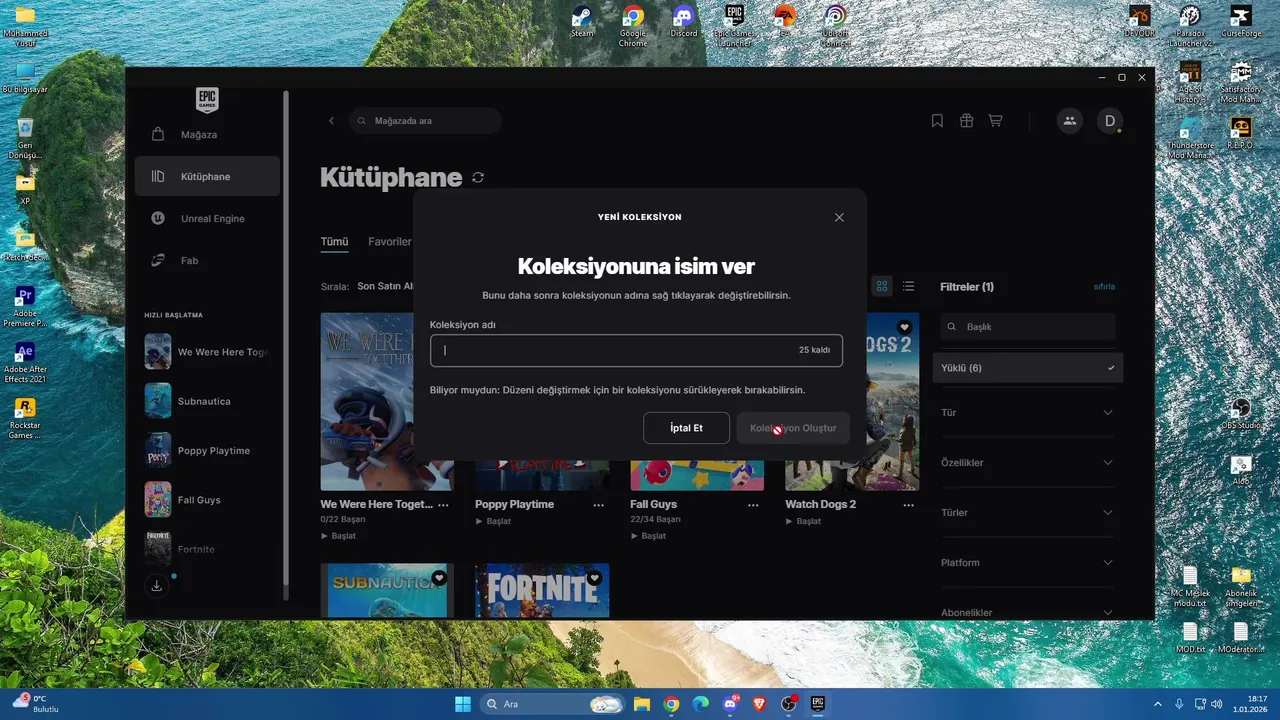Open the gift icon in top bar

pos(966,121)
